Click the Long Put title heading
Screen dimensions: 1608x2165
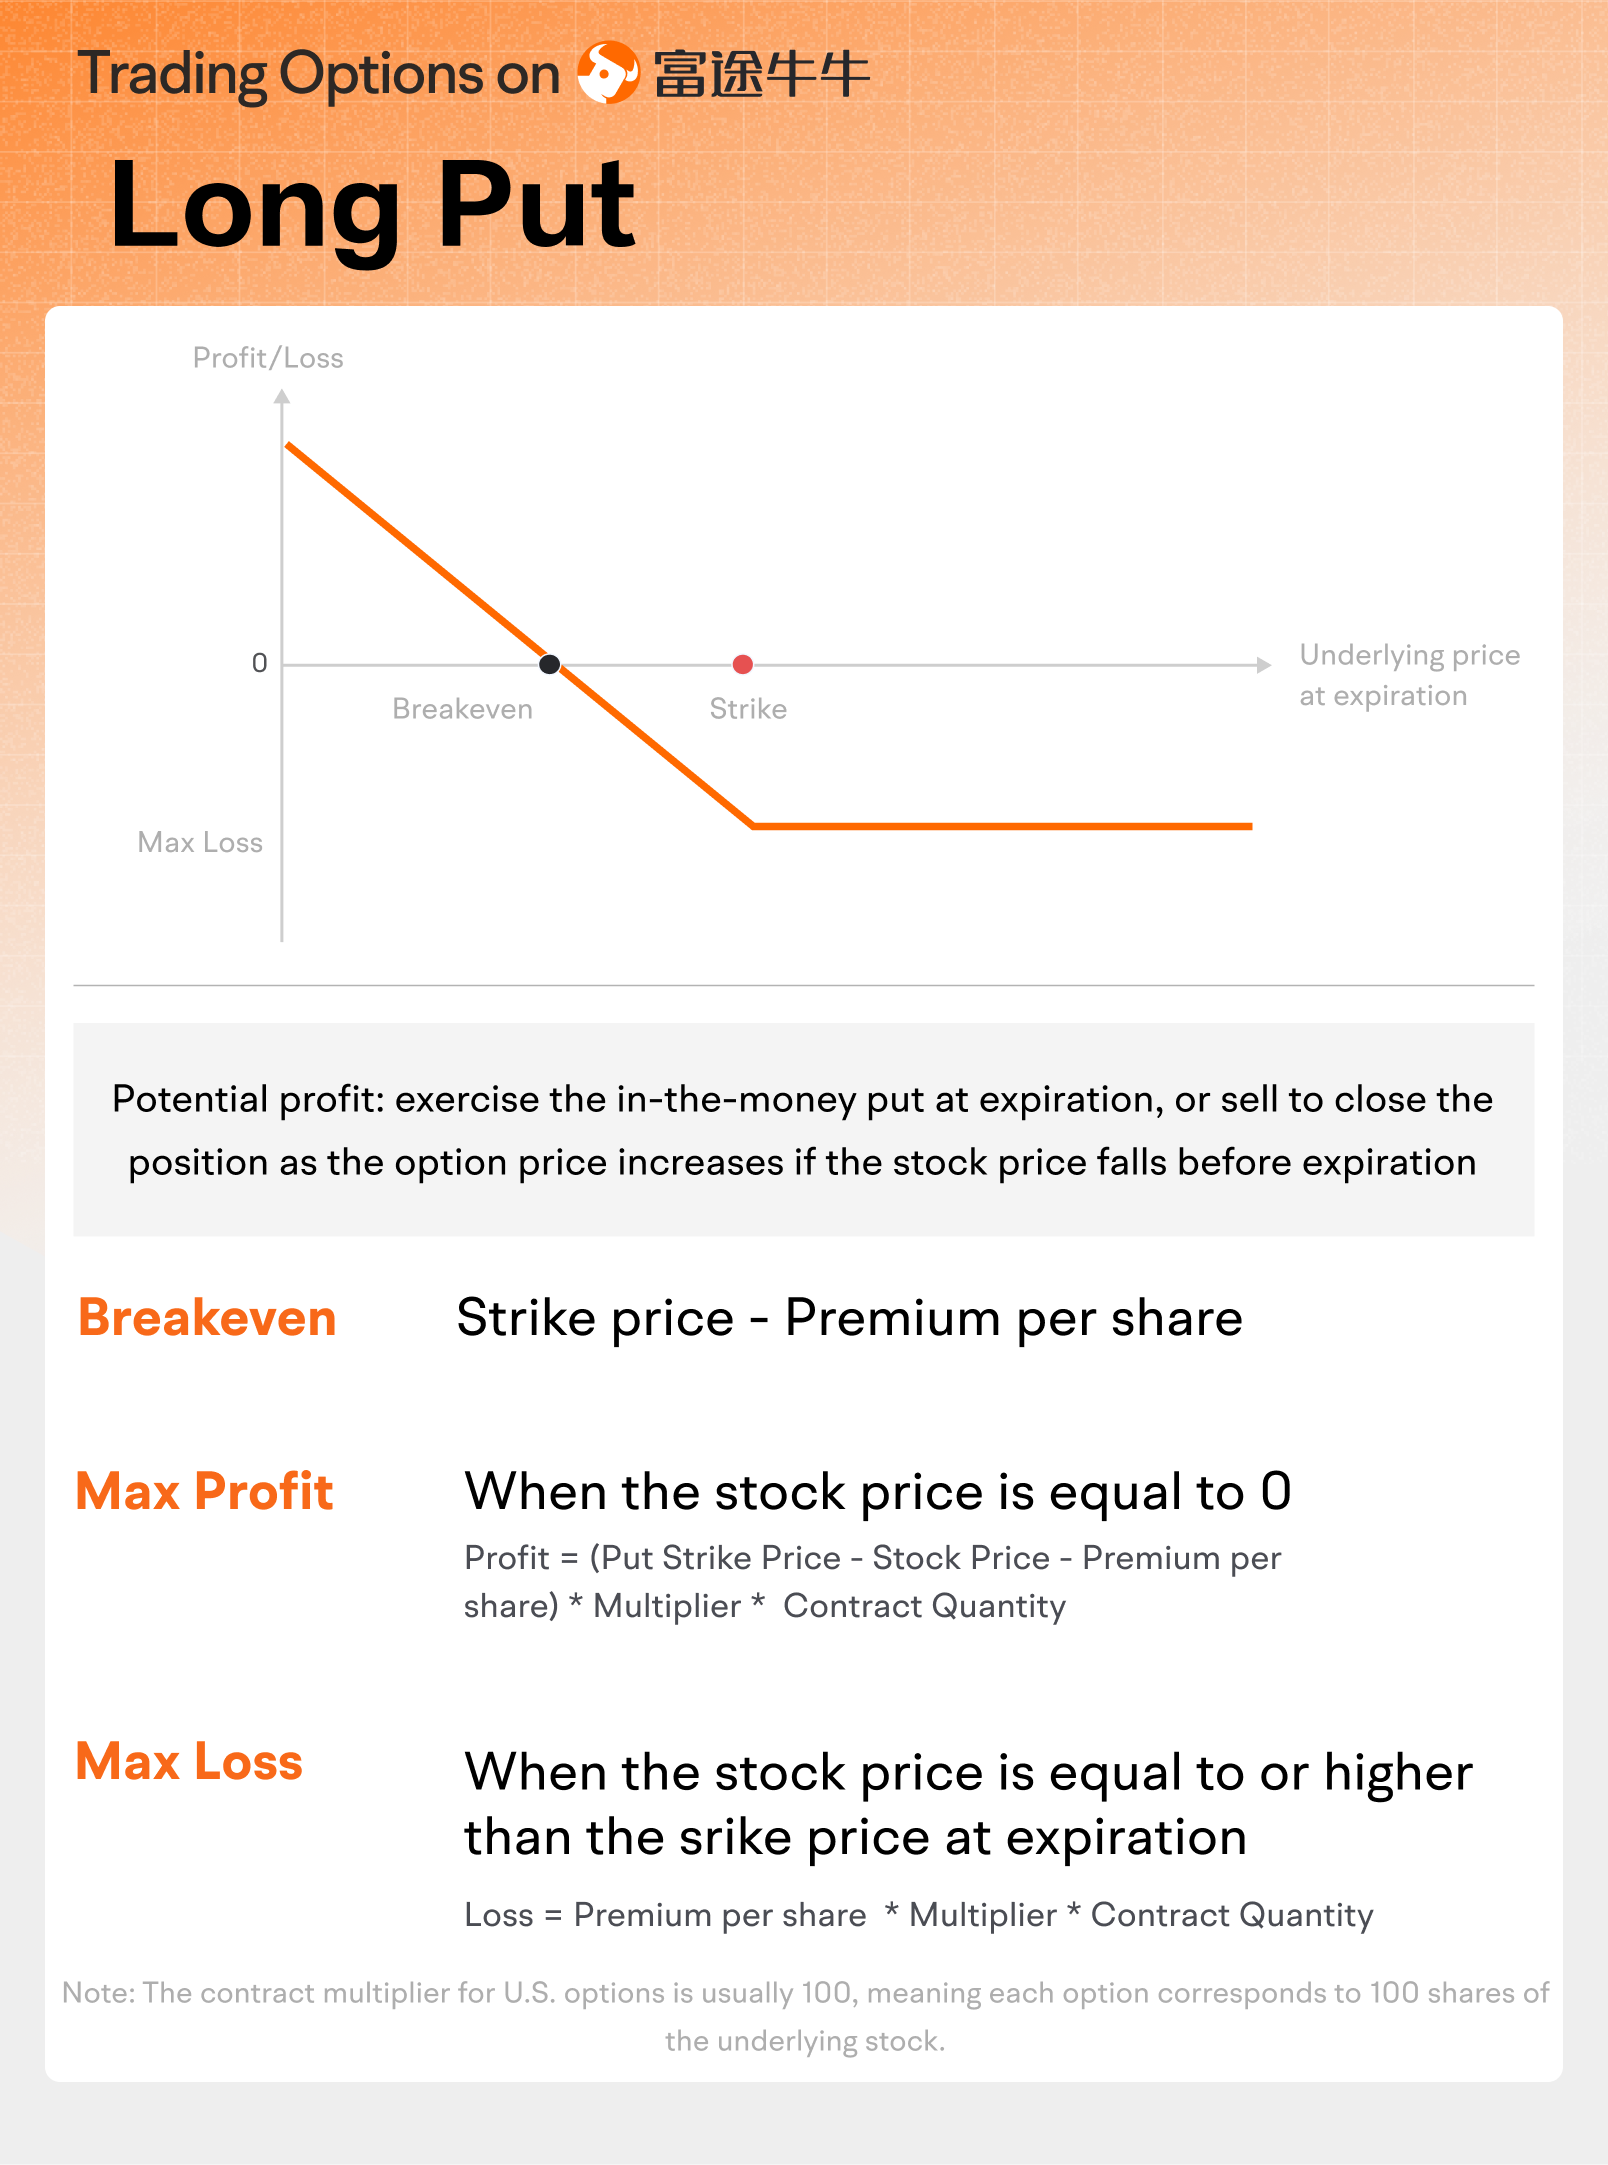pos(372,206)
